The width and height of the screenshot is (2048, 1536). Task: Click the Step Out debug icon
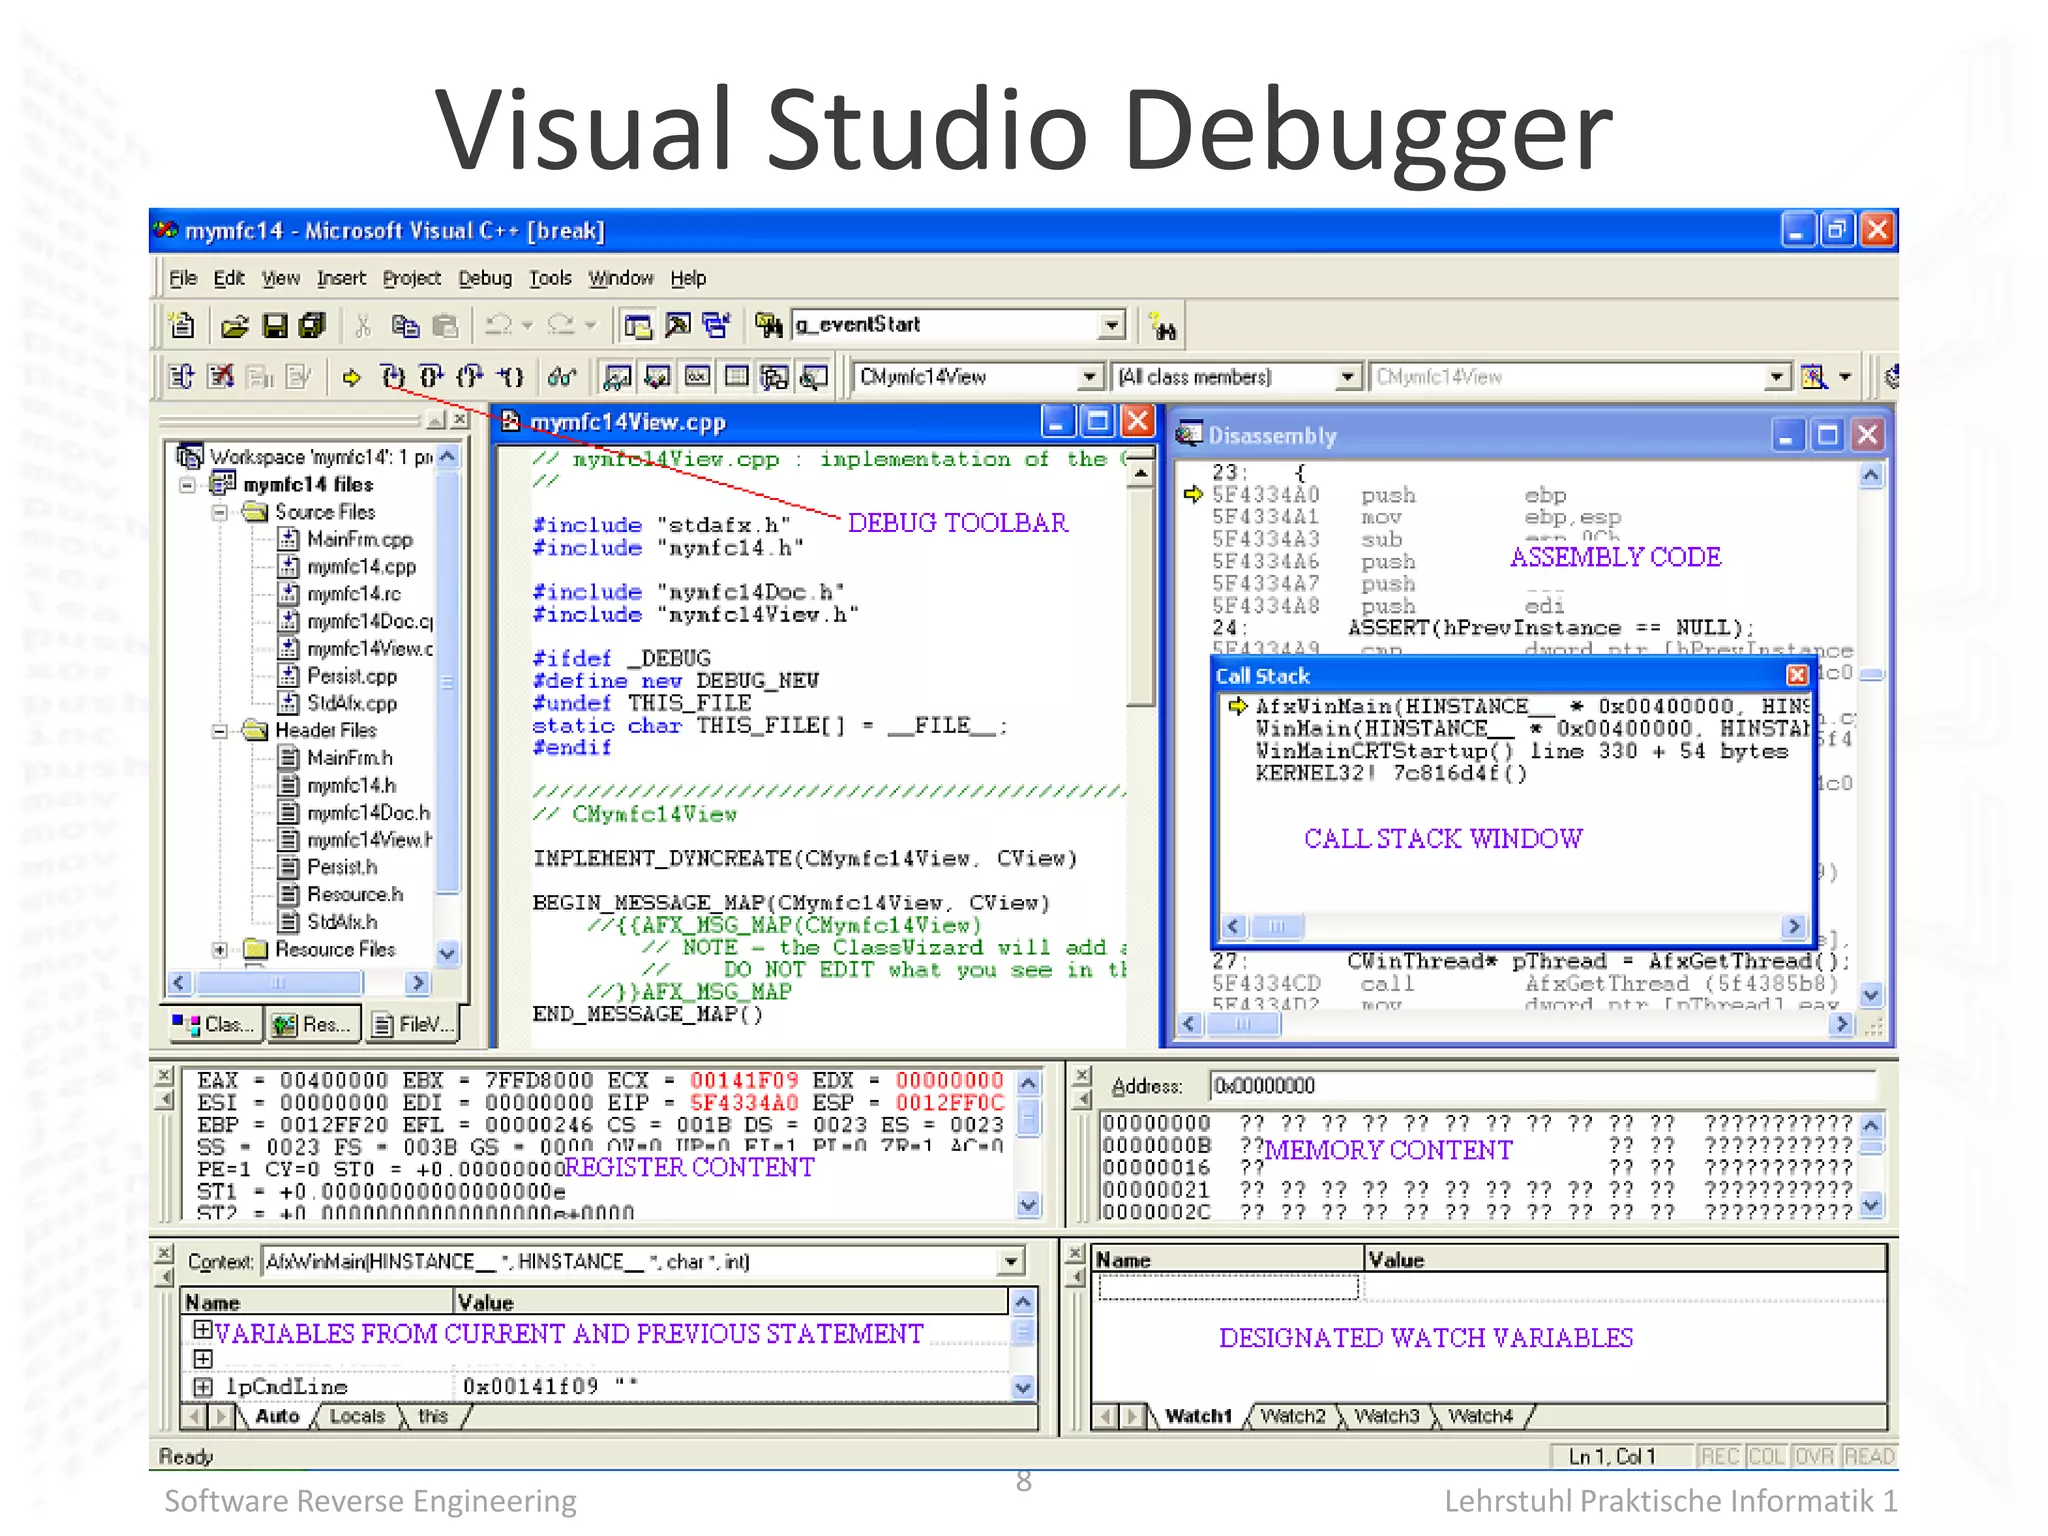pos(470,377)
